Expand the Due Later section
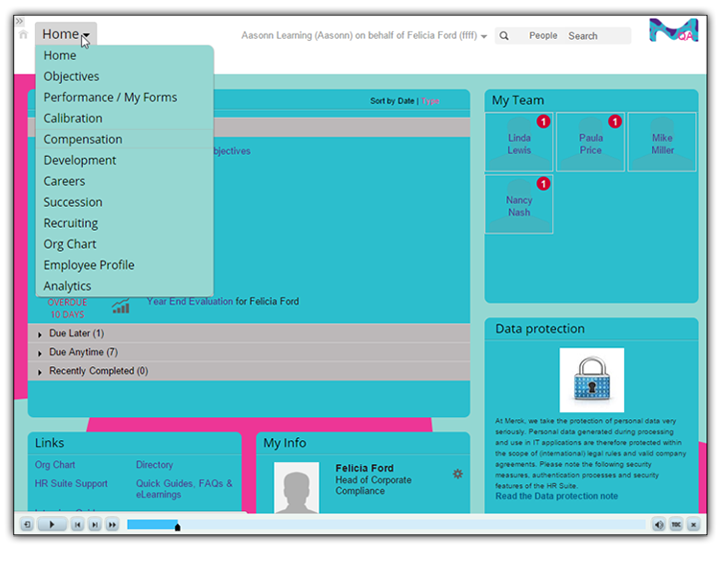The image size is (723, 574). pos(40,334)
